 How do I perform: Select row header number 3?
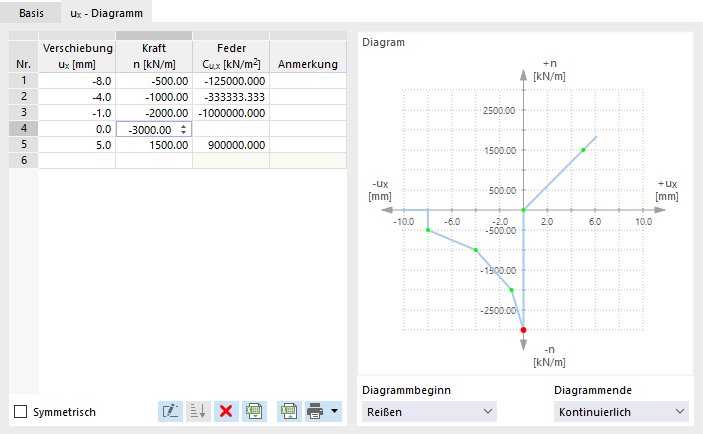24,113
